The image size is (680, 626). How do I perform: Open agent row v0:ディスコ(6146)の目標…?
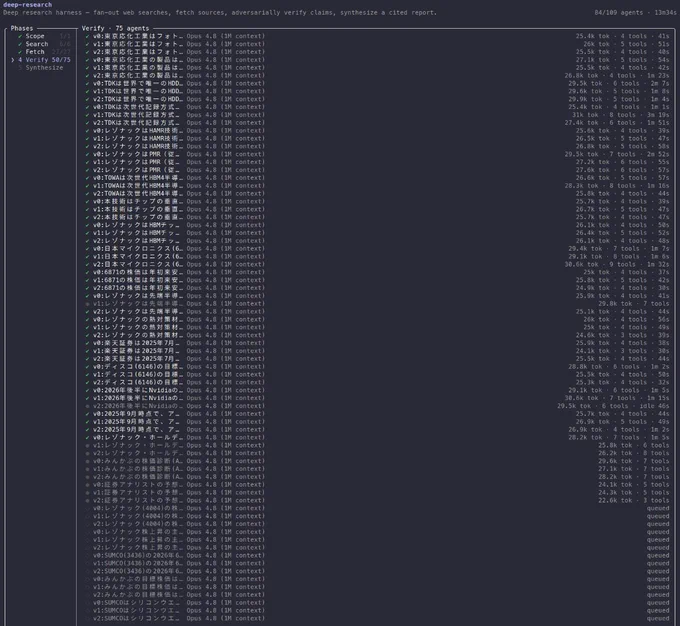point(377,367)
